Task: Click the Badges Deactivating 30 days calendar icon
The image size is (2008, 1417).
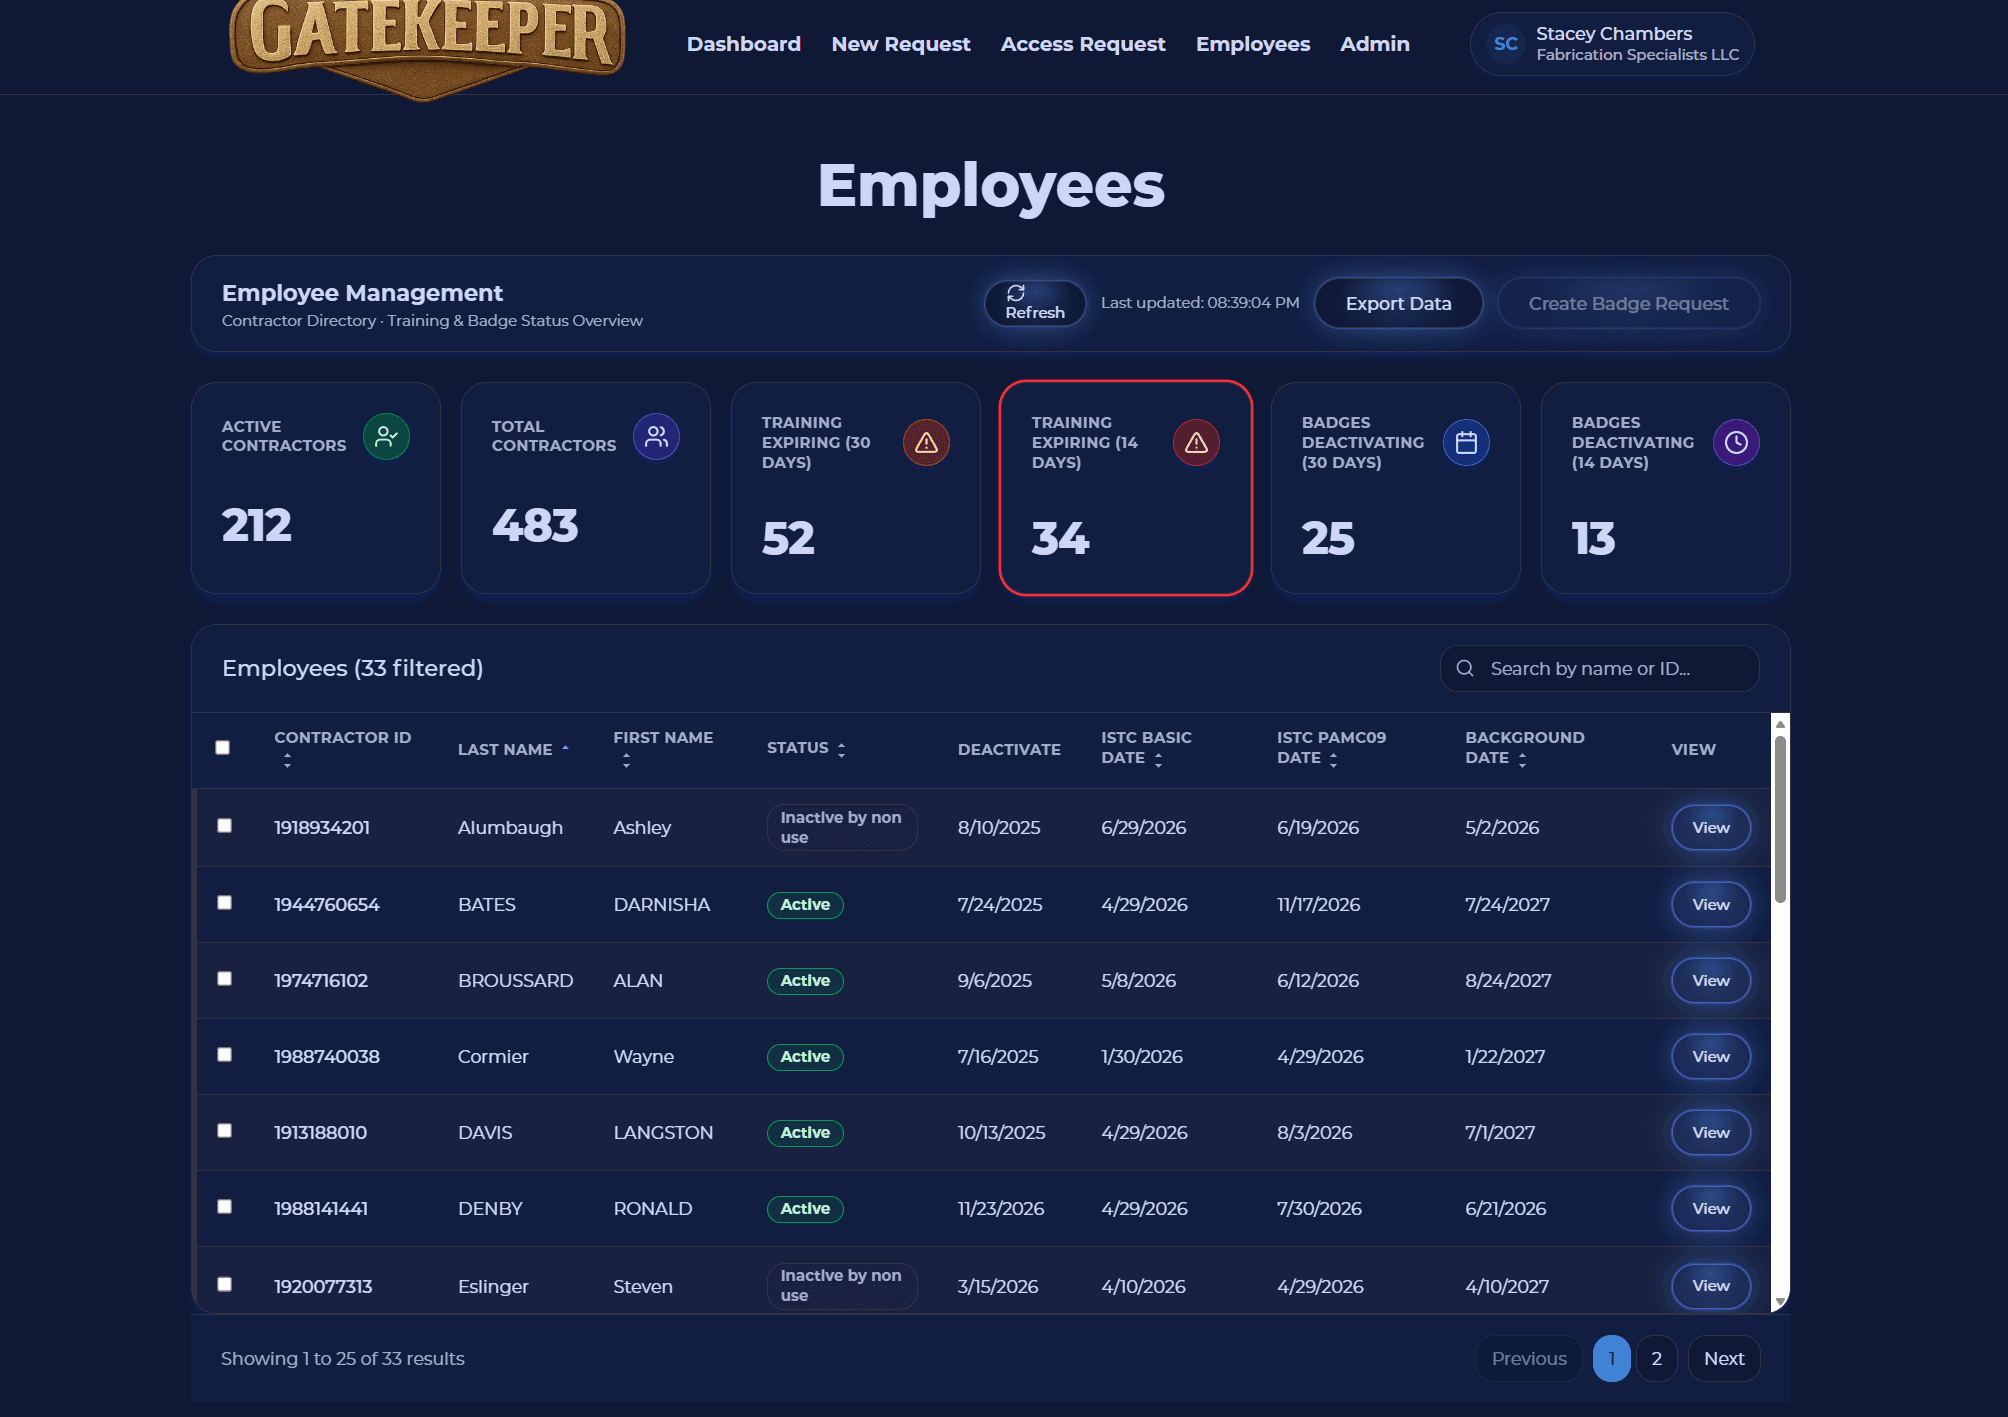Action: pos(1466,442)
